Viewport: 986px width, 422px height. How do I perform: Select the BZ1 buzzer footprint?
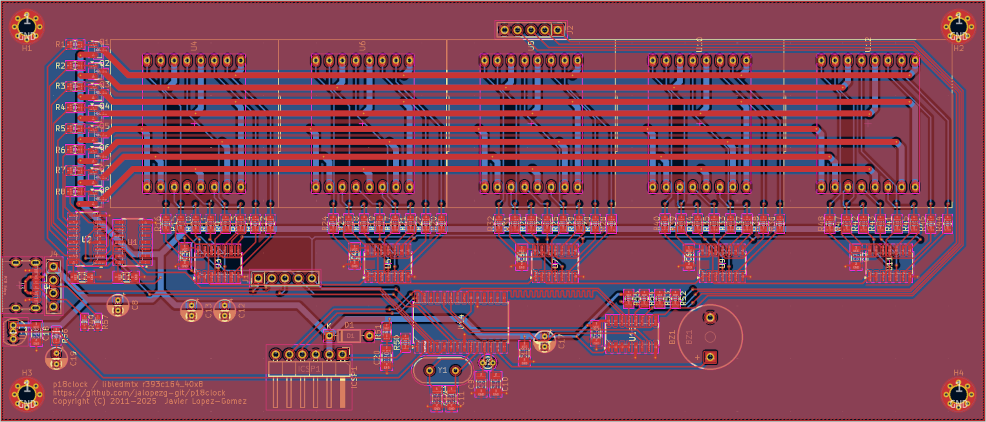[710, 337]
